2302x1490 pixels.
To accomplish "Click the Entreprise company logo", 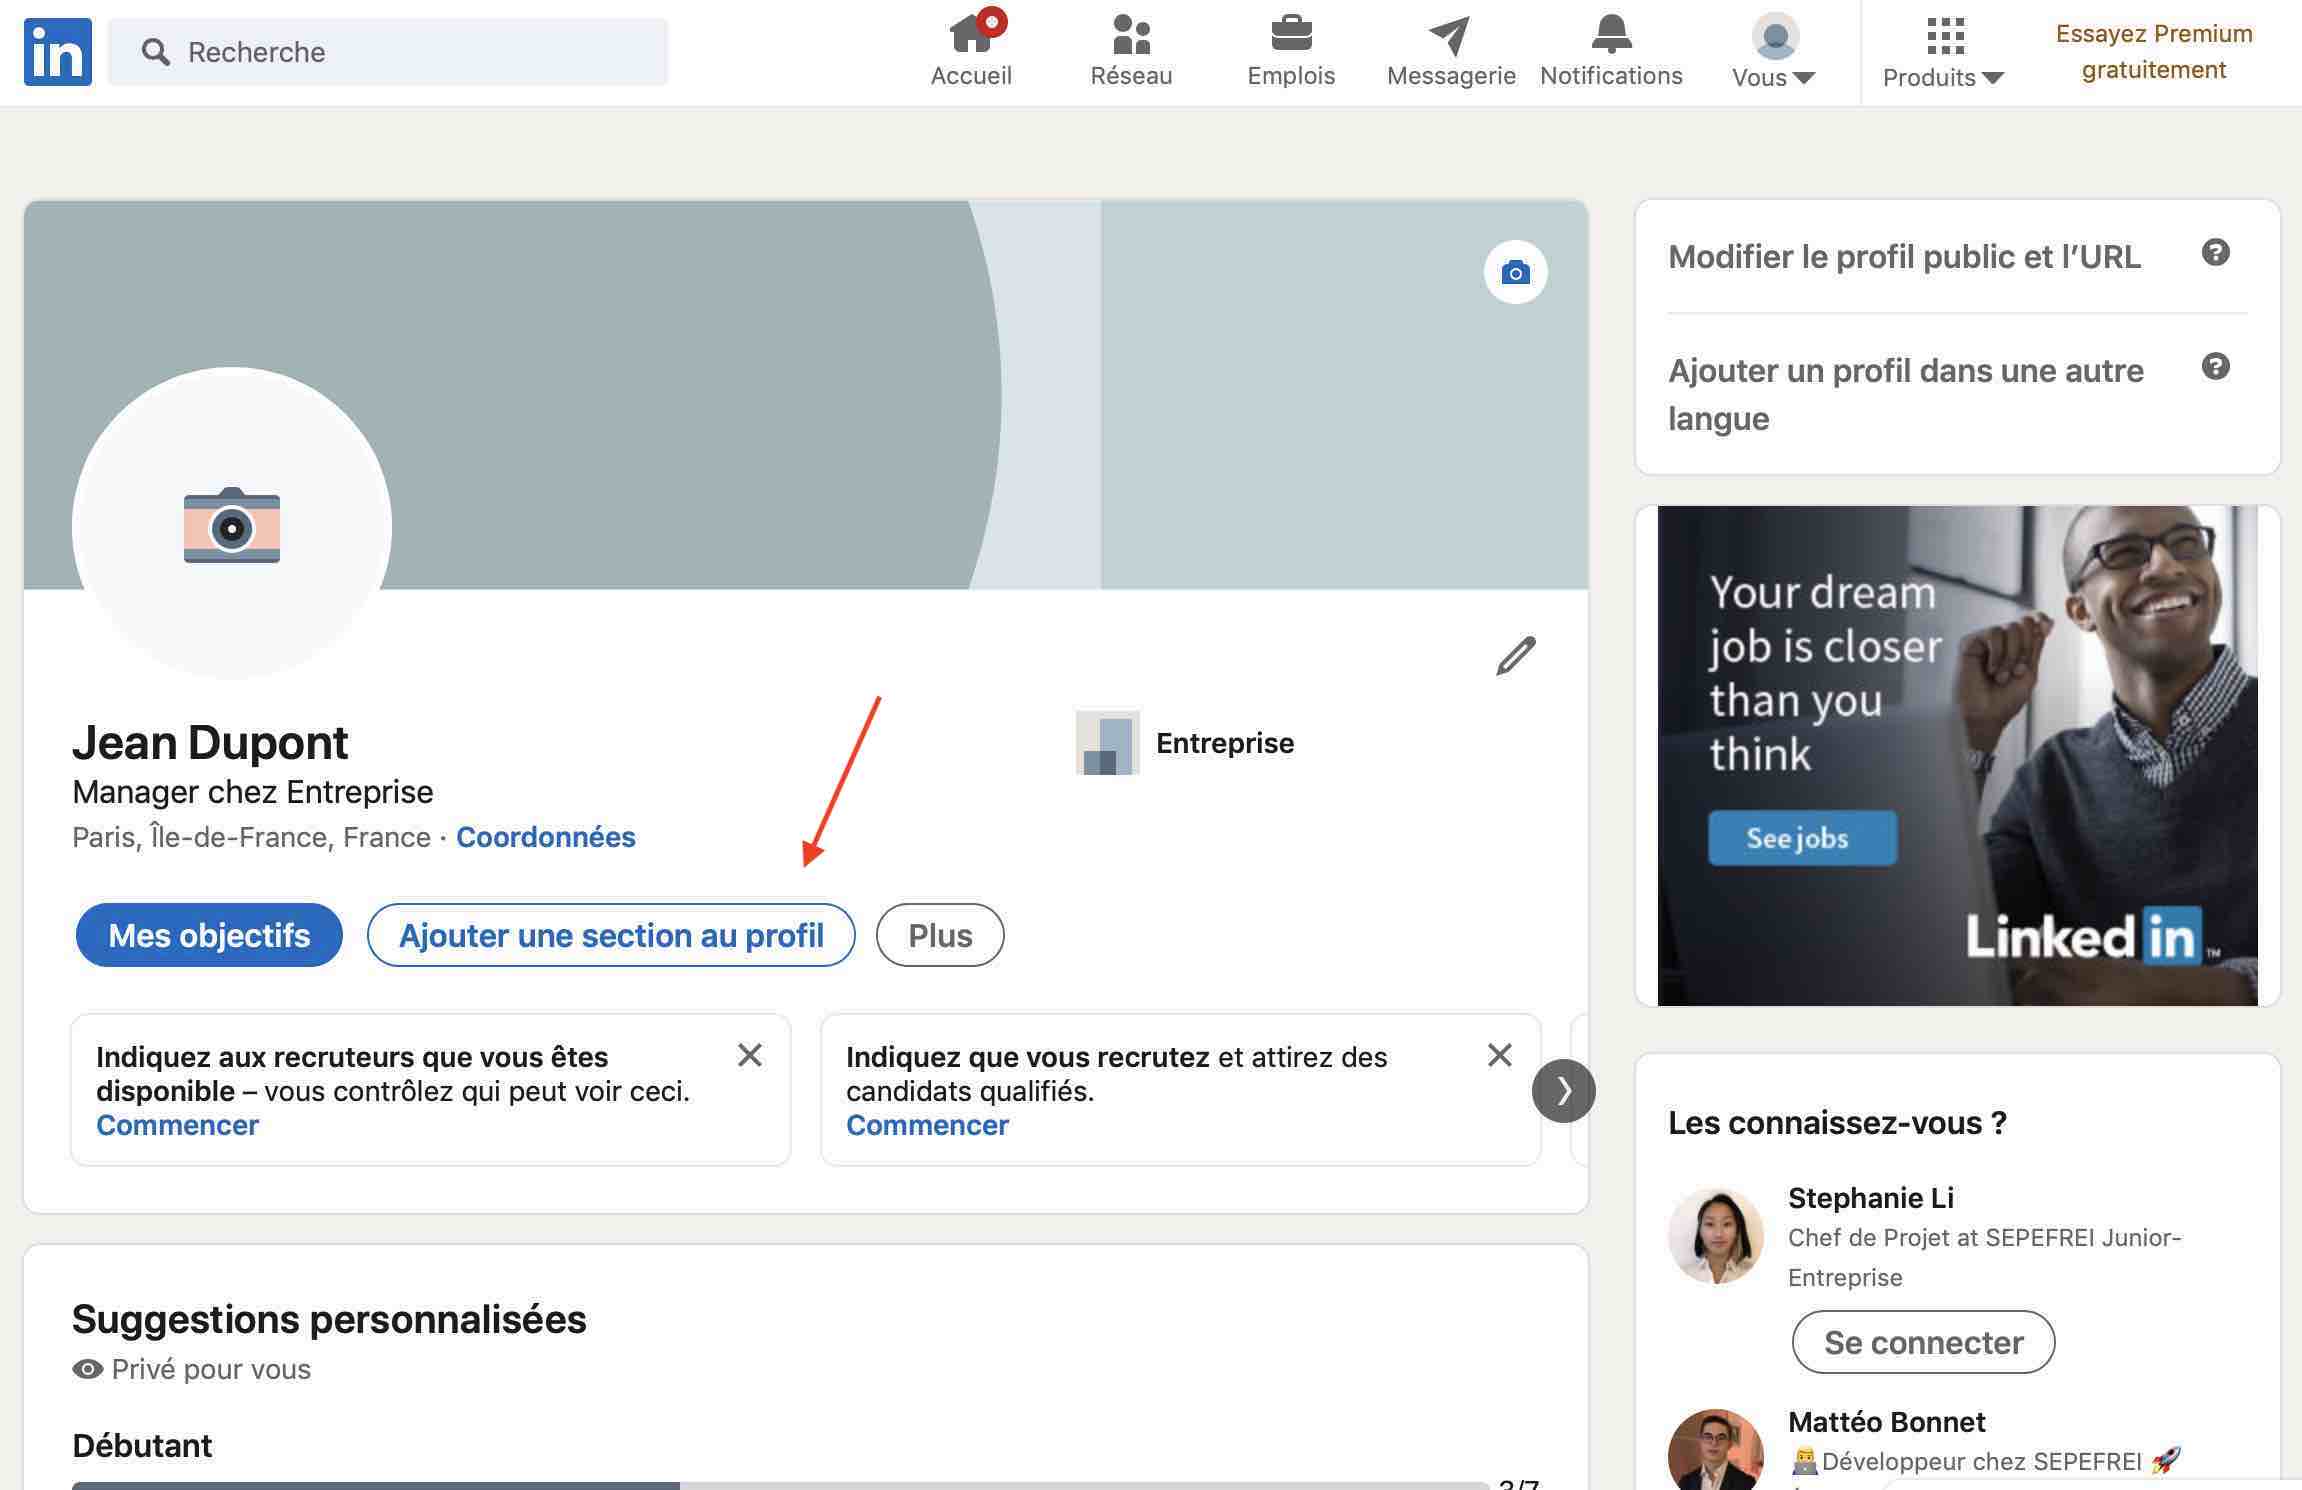I will tap(1107, 743).
